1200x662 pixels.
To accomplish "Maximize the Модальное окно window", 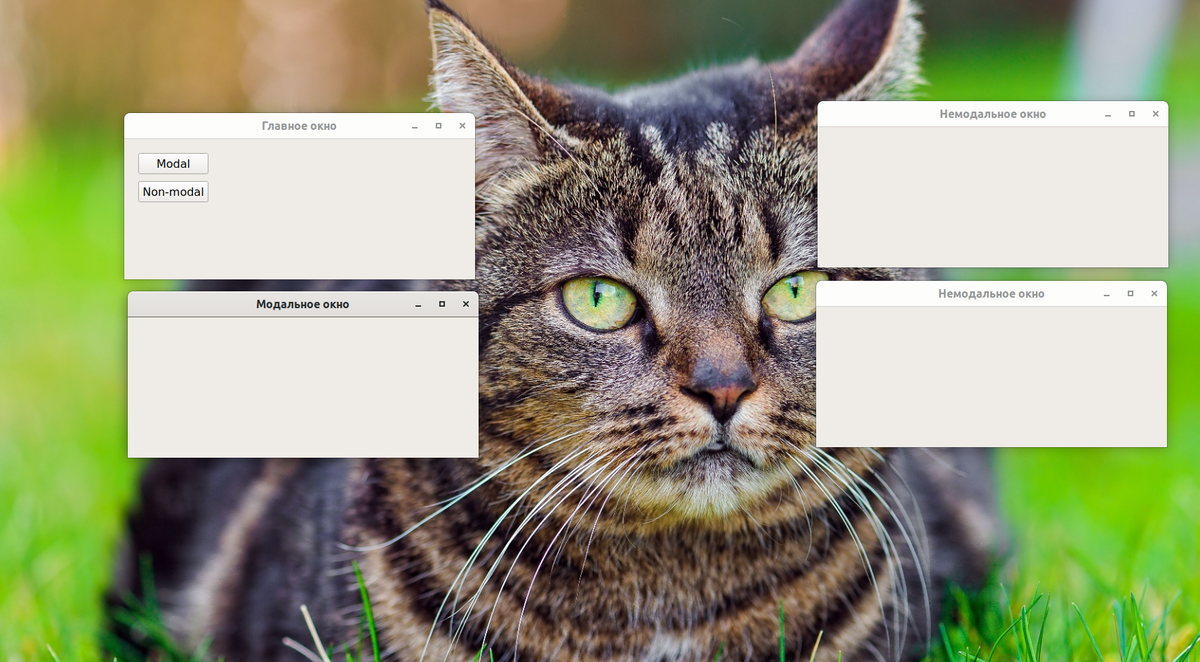I will pos(442,304).
